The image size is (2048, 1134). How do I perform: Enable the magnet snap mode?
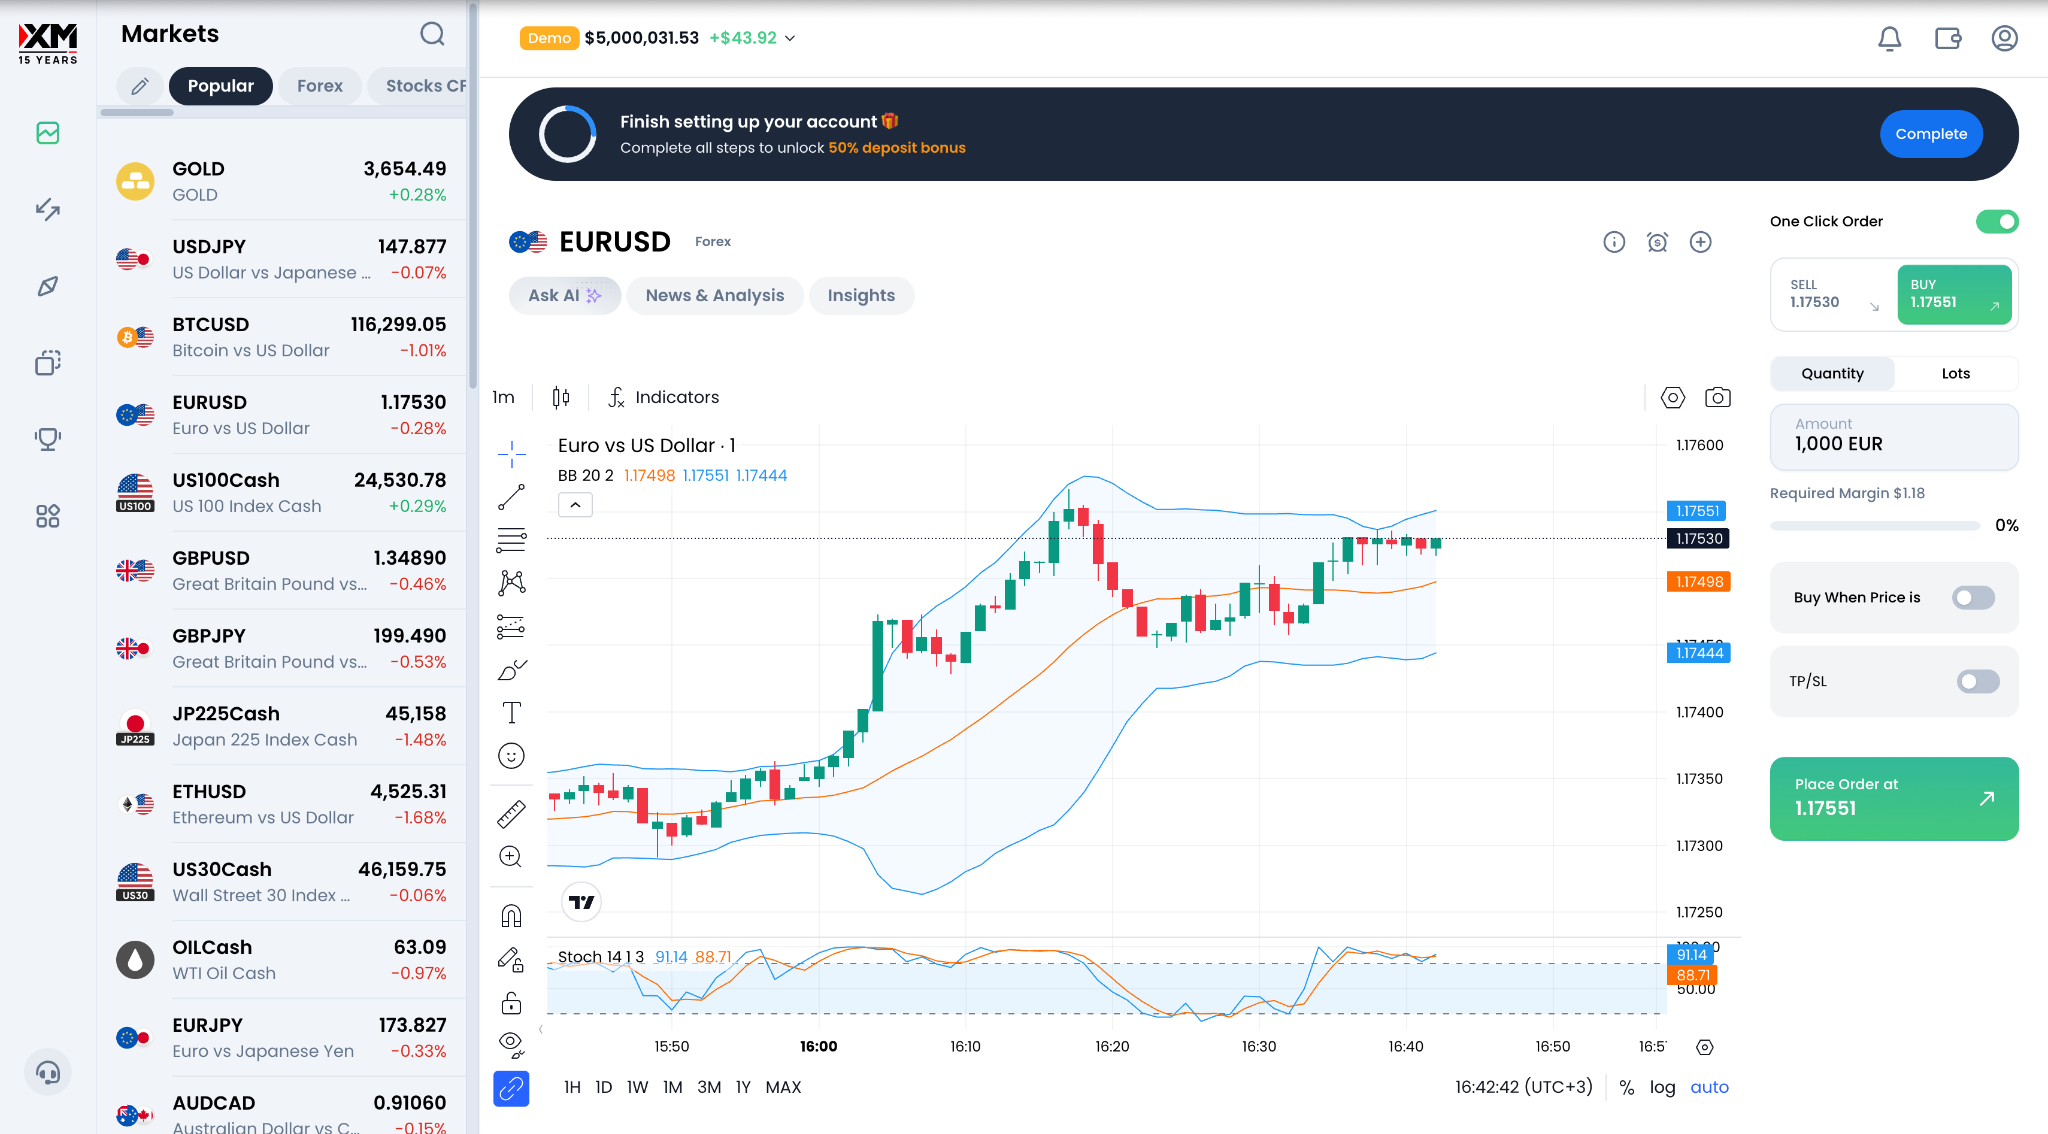click(x=511, y=916)
